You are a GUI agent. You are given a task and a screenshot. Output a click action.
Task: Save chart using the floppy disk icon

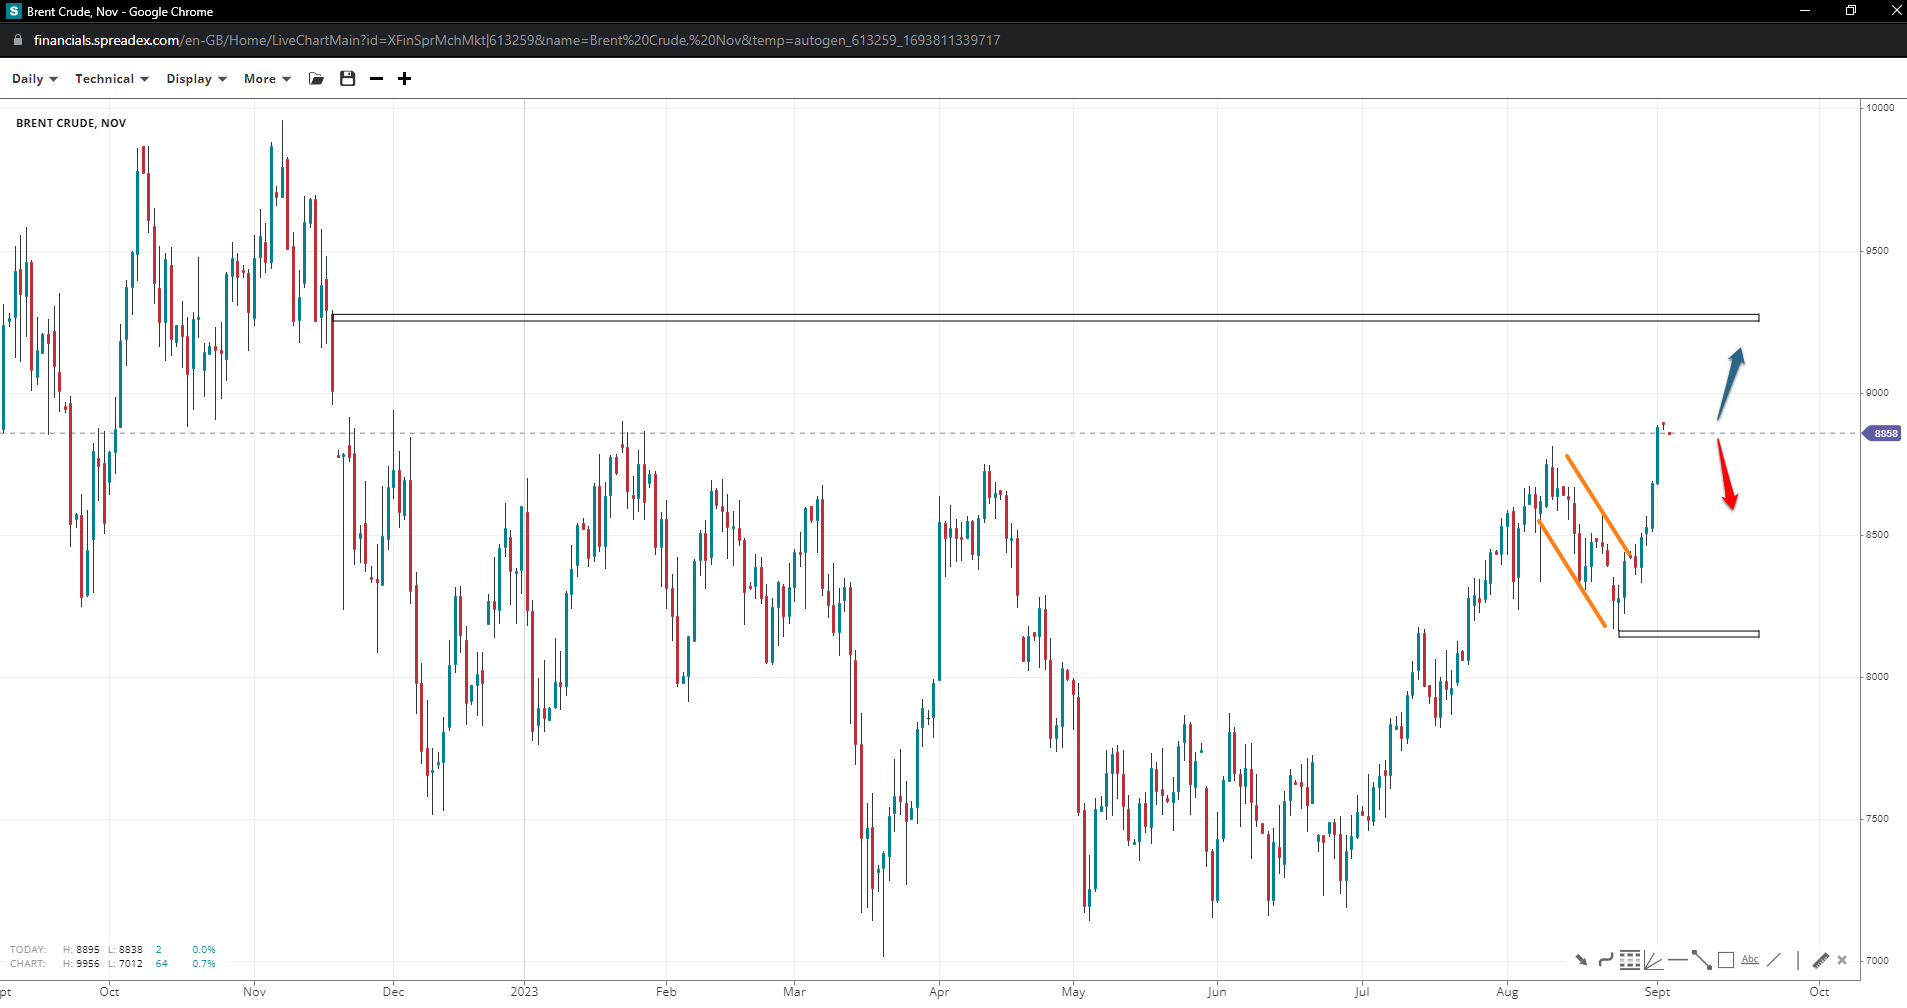click(347, 79)
